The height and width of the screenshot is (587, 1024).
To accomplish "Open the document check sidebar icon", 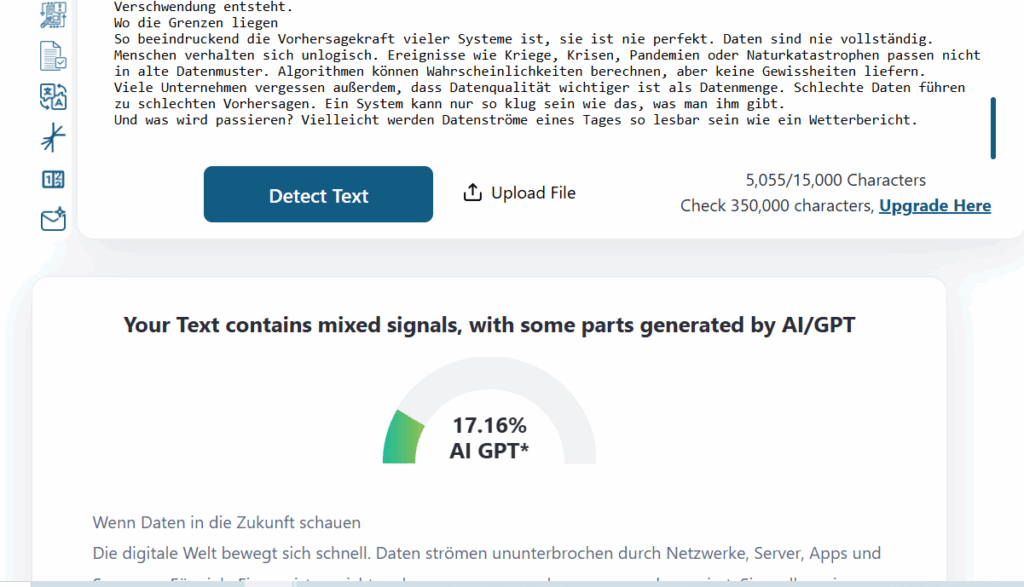I will coord(53,56).
